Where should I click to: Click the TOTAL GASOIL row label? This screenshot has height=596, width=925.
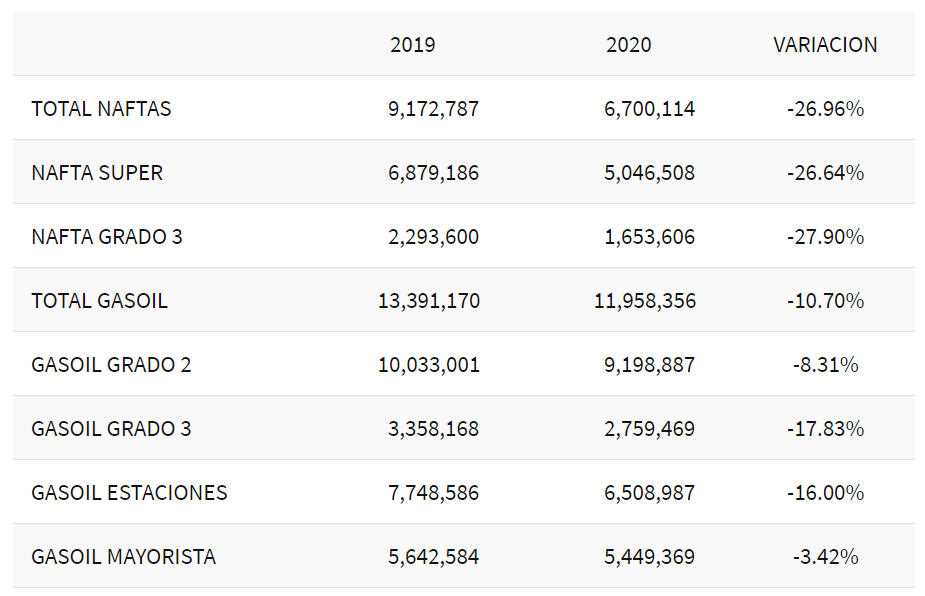99,301
